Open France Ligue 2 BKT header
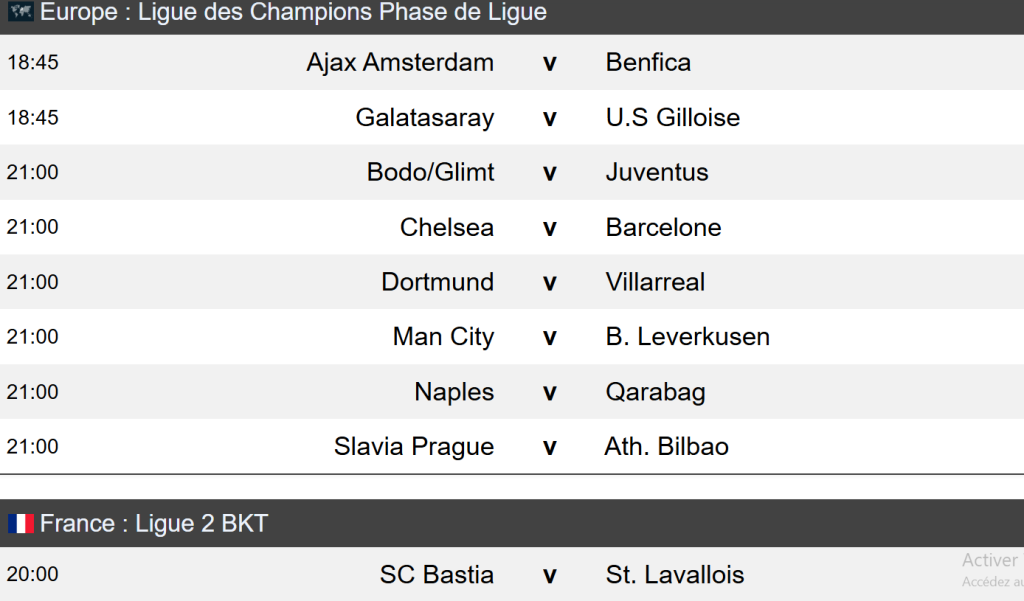This screenshot has height=601, width=1024. point(153,523)
